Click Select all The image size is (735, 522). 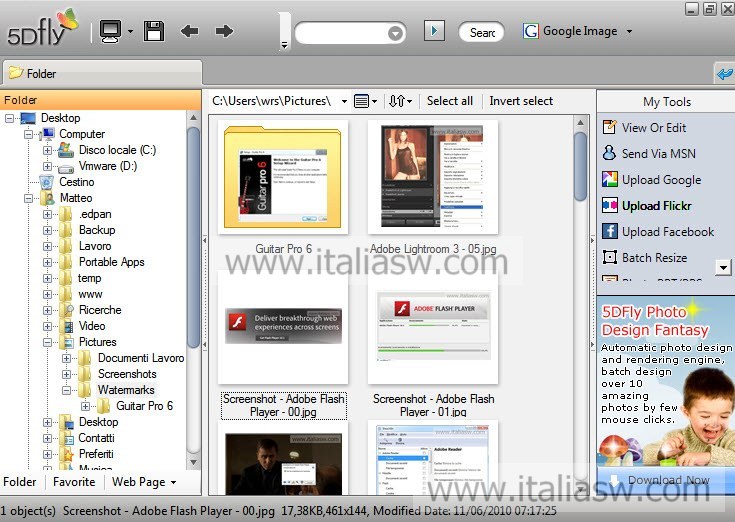[x=450, y=101]
